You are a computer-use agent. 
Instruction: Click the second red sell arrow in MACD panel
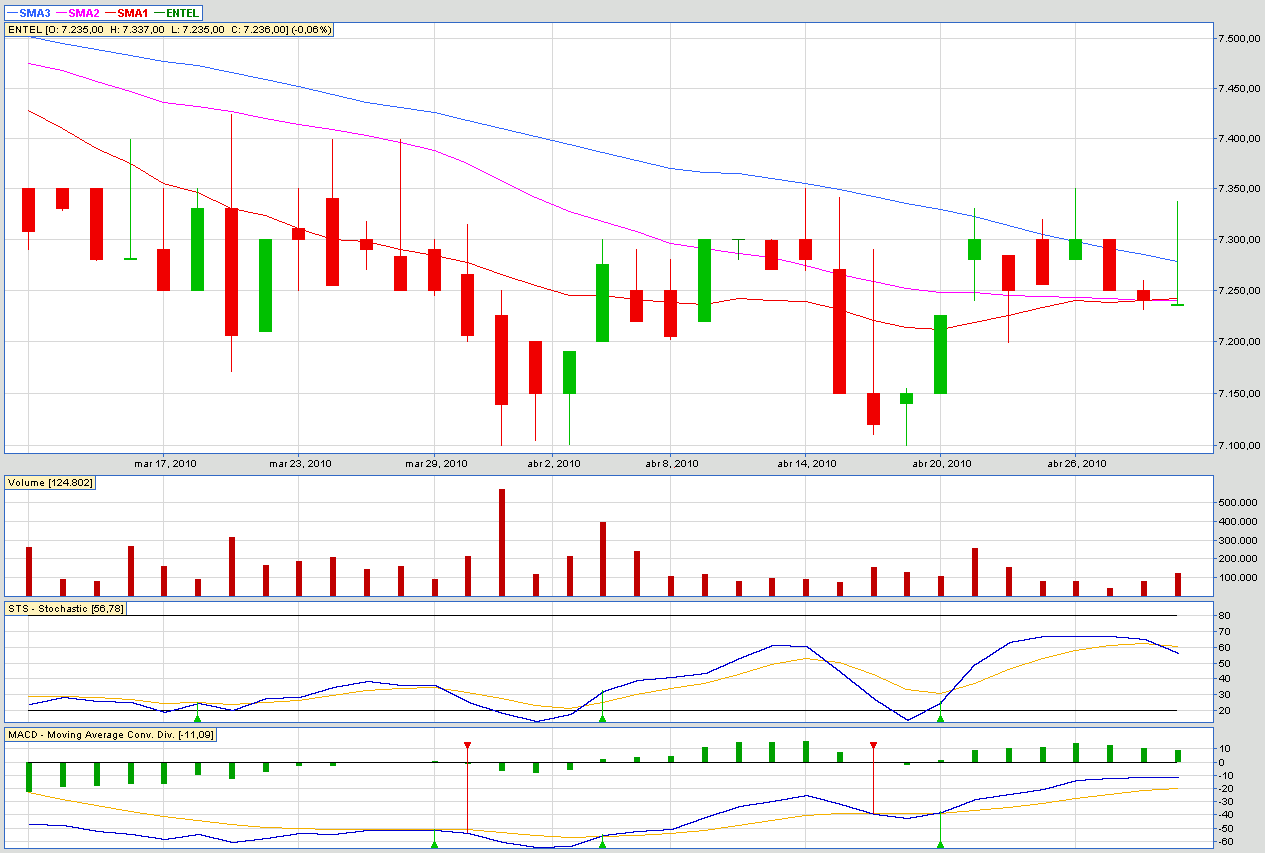tap(873, 745)
